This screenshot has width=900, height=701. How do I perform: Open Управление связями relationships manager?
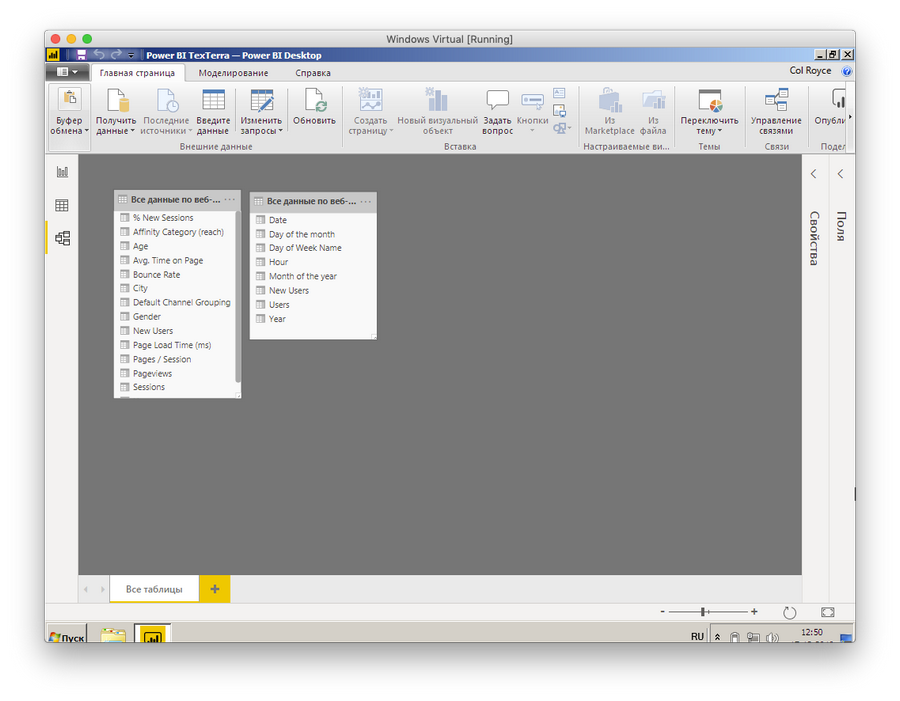tap(776, 101)
